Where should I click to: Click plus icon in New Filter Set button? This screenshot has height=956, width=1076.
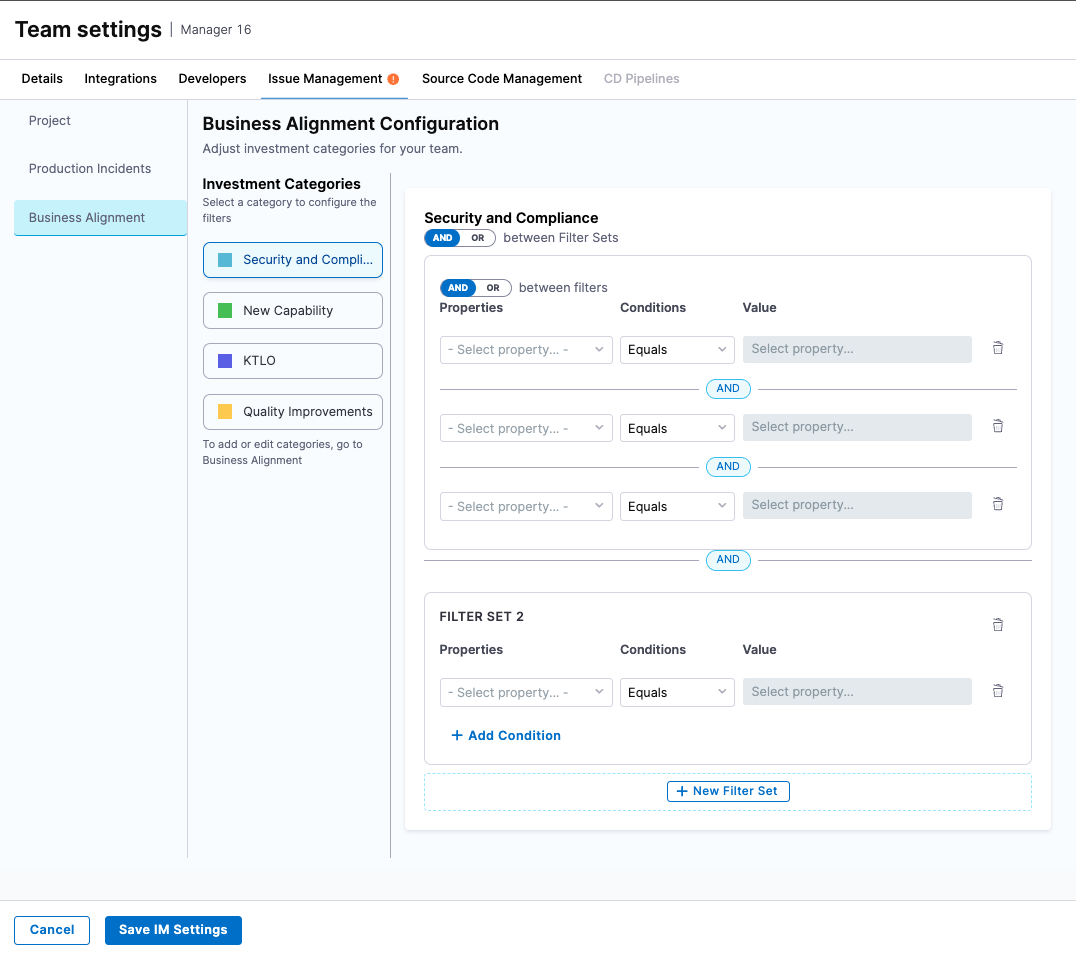(x=682, y=791)
